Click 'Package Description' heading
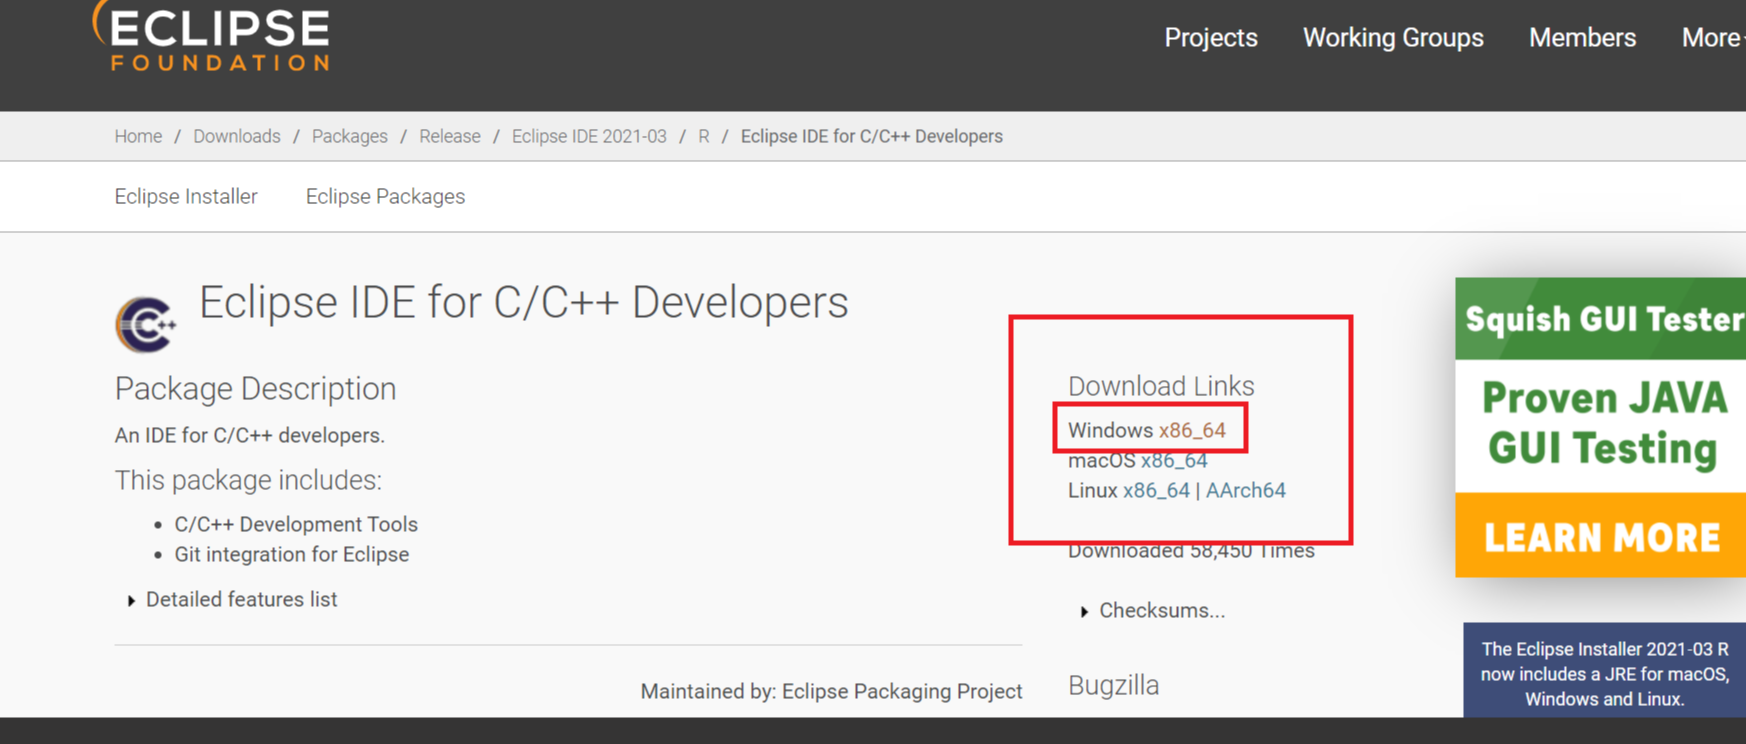The image size is (1746, 744). 255,388
